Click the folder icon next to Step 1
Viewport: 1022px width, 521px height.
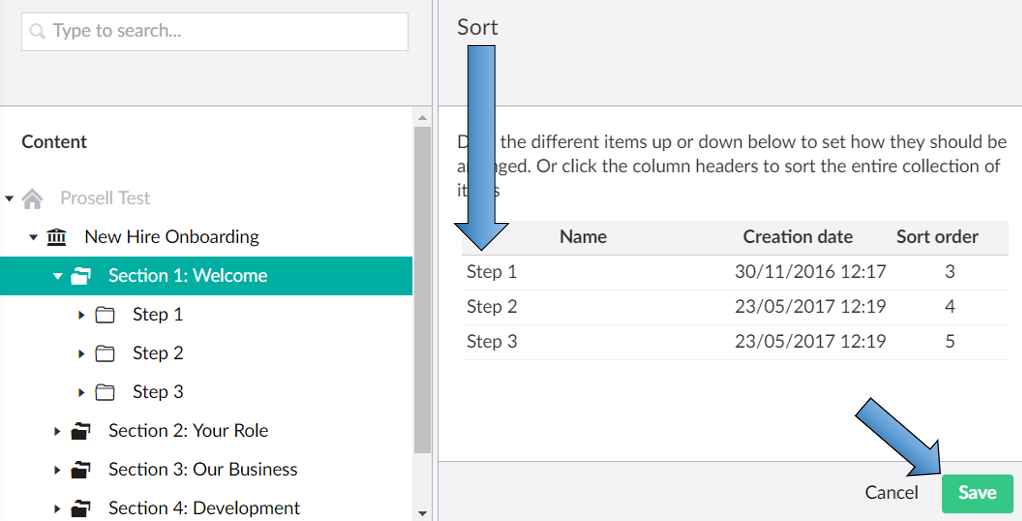point(105,315)
